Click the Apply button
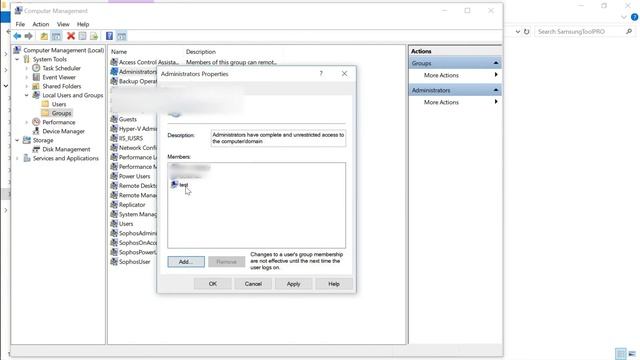The image size is (640, 360). [x=293, y=284]
